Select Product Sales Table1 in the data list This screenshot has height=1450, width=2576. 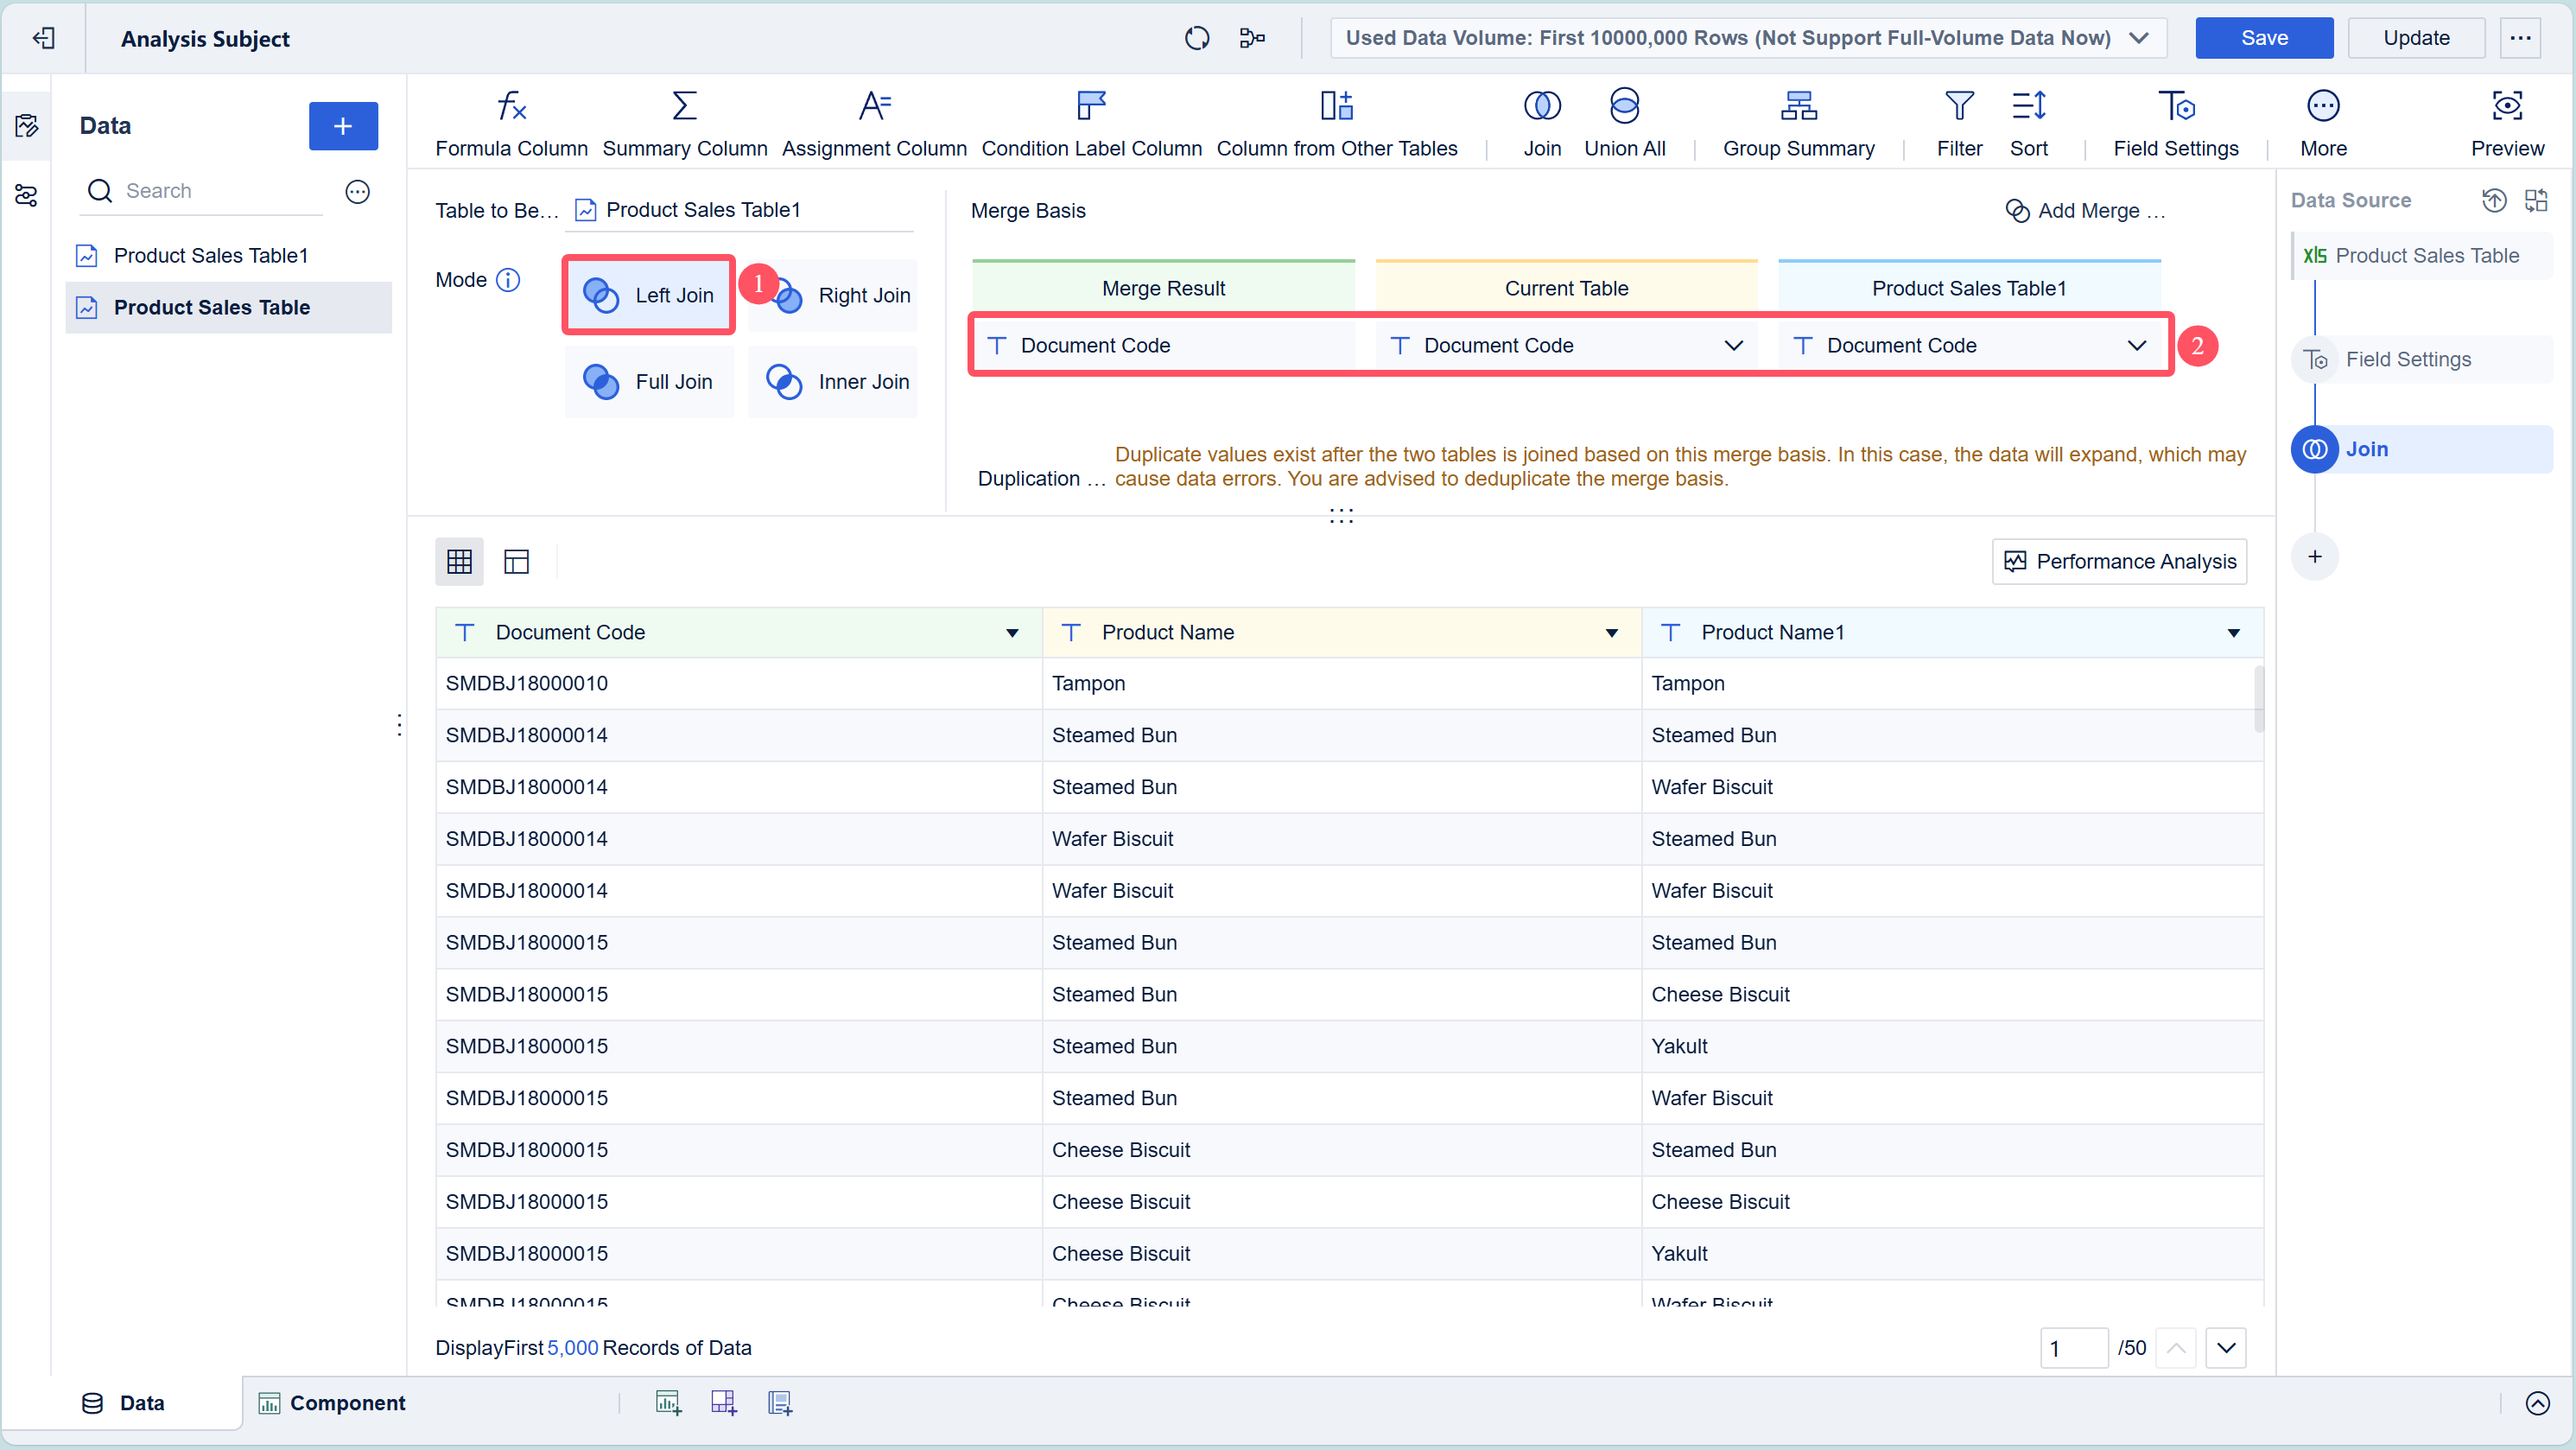[x=211, y=256]
